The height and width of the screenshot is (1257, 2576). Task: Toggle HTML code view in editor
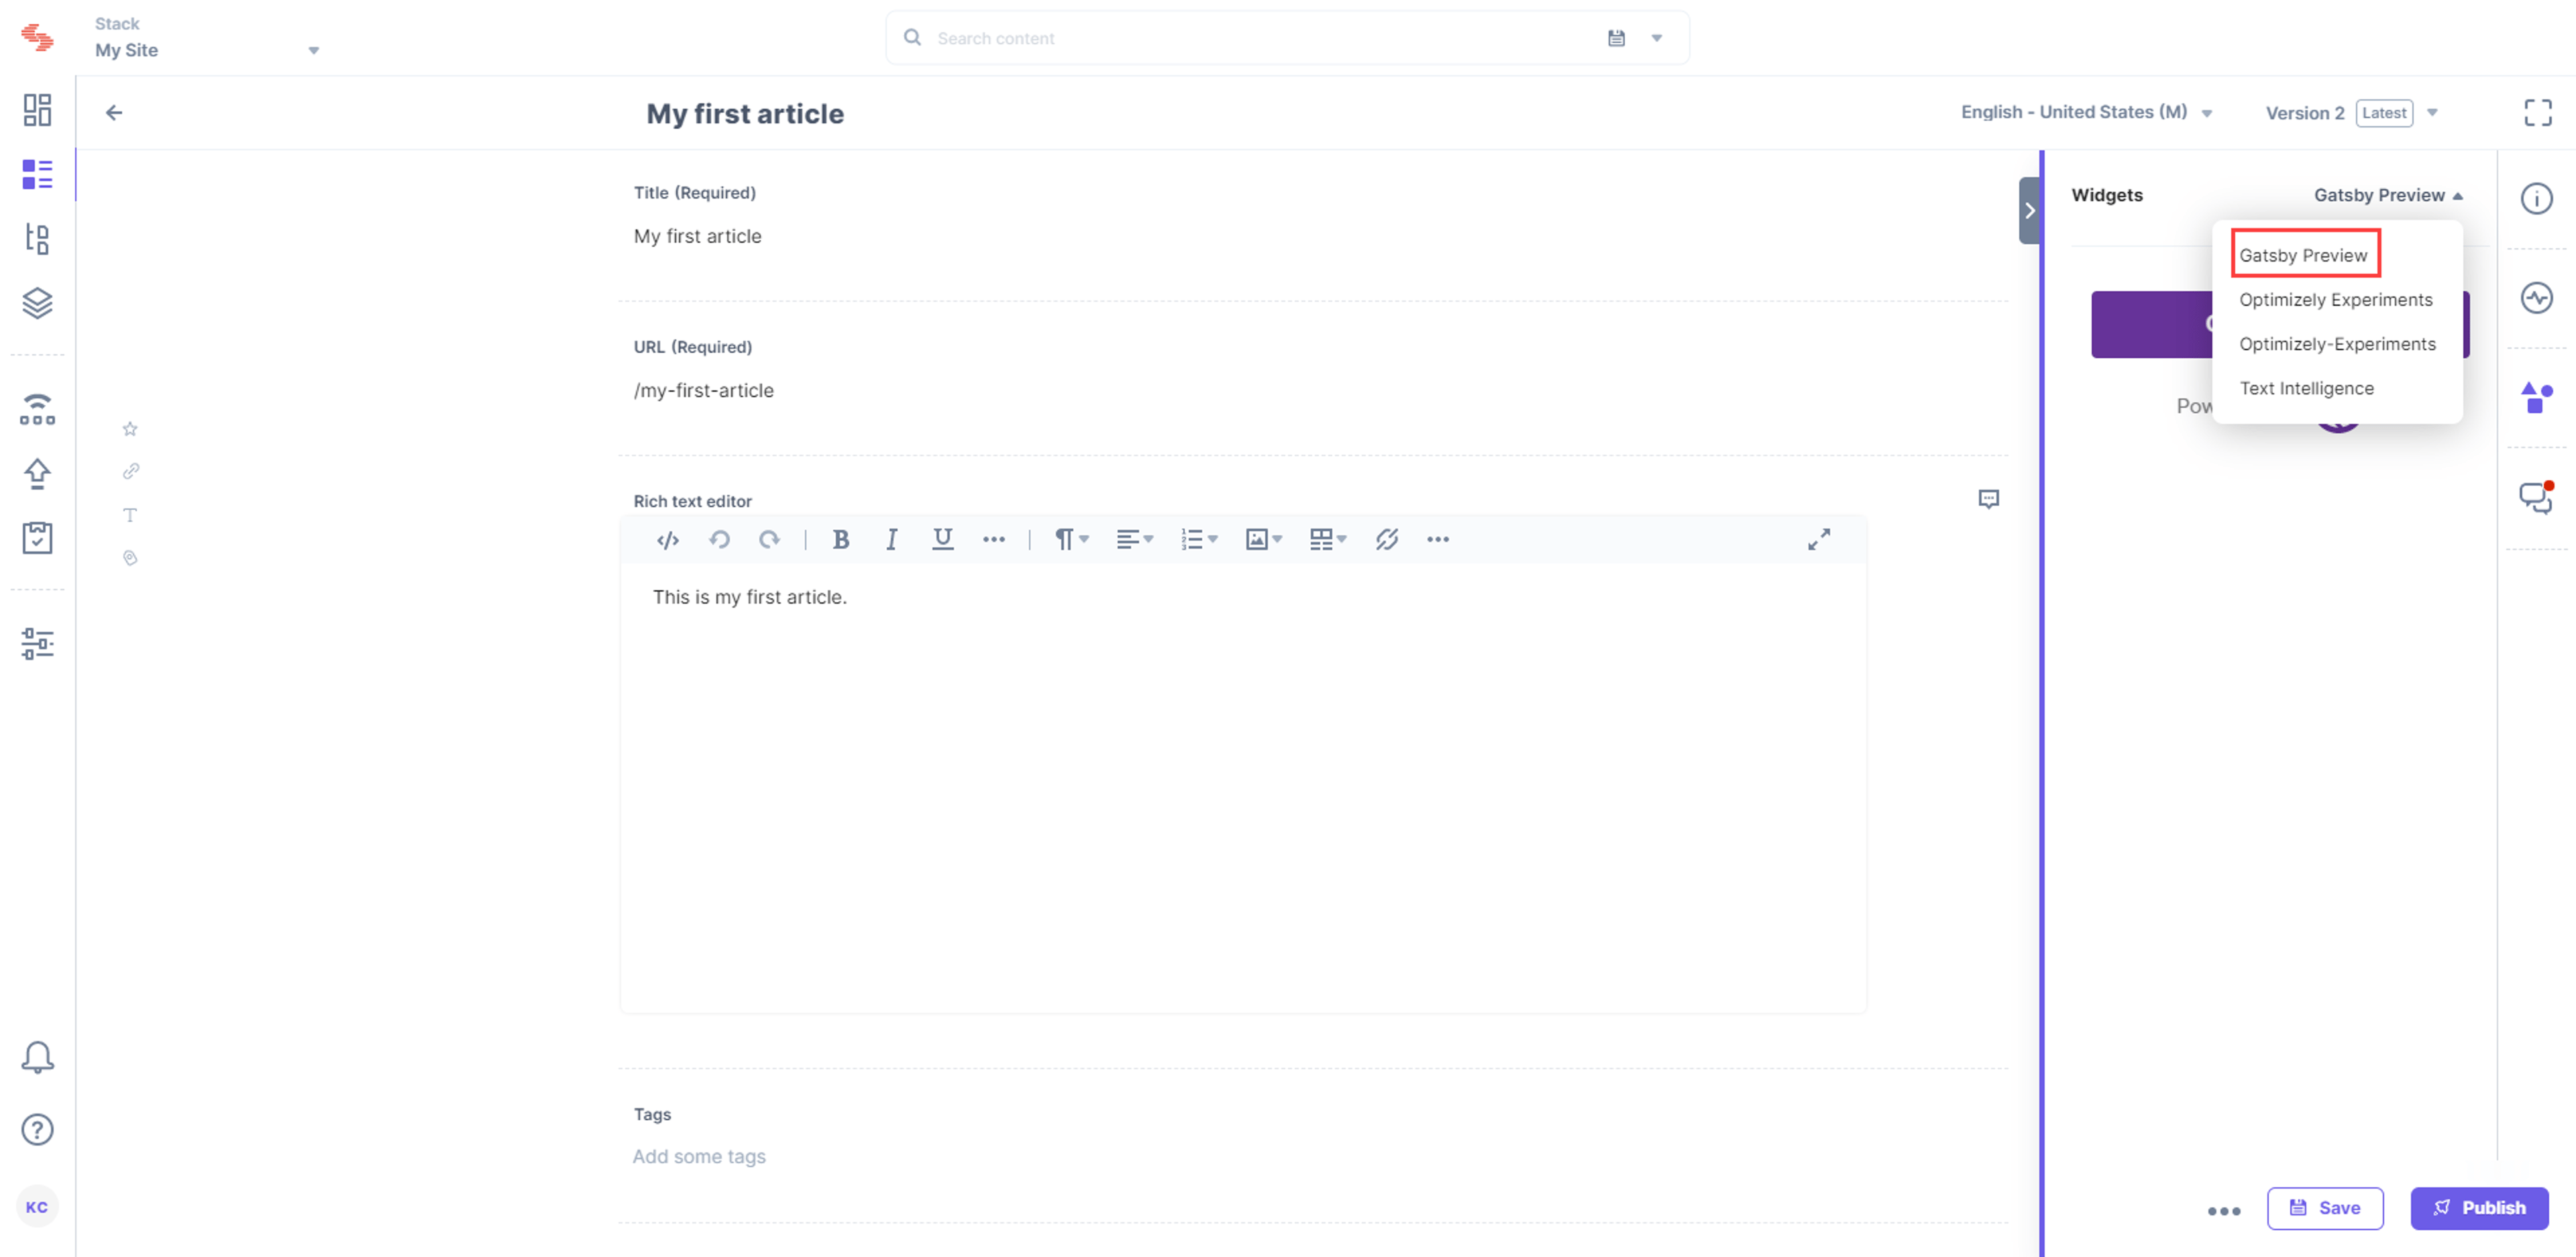point(668,540)
